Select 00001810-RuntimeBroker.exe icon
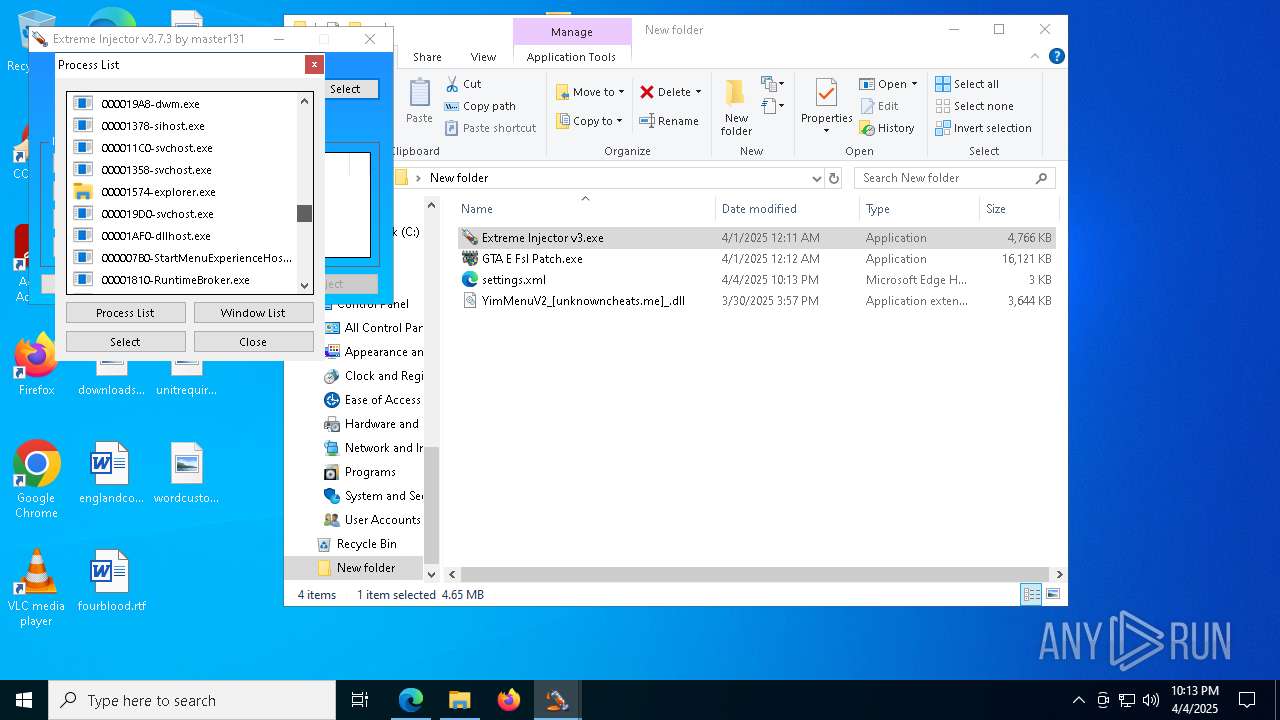Viewport: 1280px width, 720px height. pos(83,280)
